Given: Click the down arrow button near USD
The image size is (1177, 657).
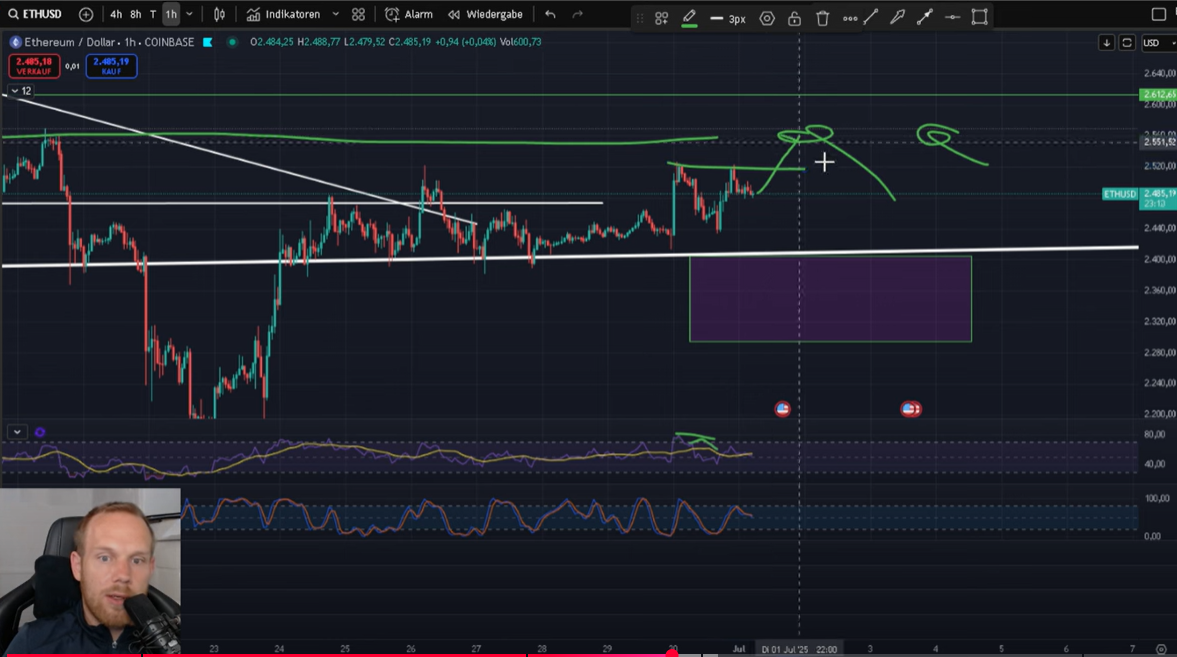Looking at the screenshot, I should tap(1106, 43).
